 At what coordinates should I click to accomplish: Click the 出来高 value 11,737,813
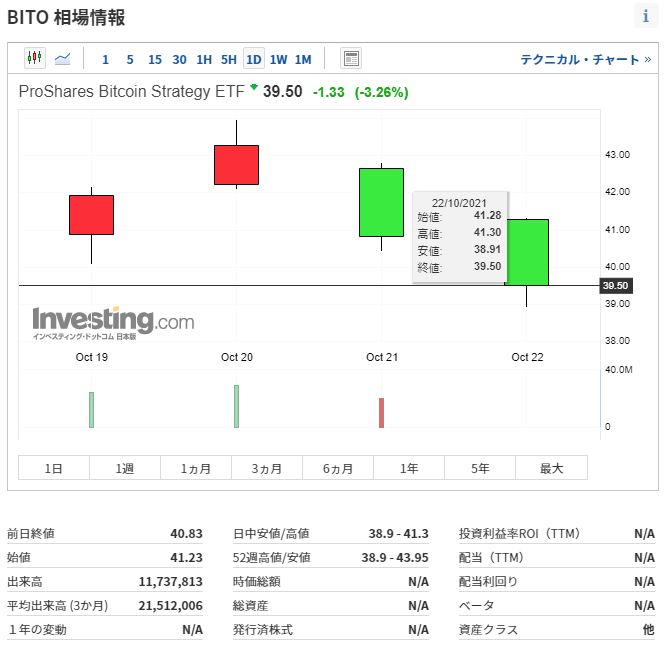pyautogui.click(x=171, y=582)
